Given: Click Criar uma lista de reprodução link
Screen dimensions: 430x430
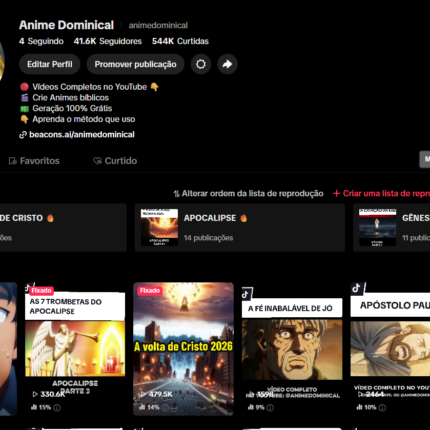Looking at the screenshot, I should pyautogui.click(x=382, y=193).
